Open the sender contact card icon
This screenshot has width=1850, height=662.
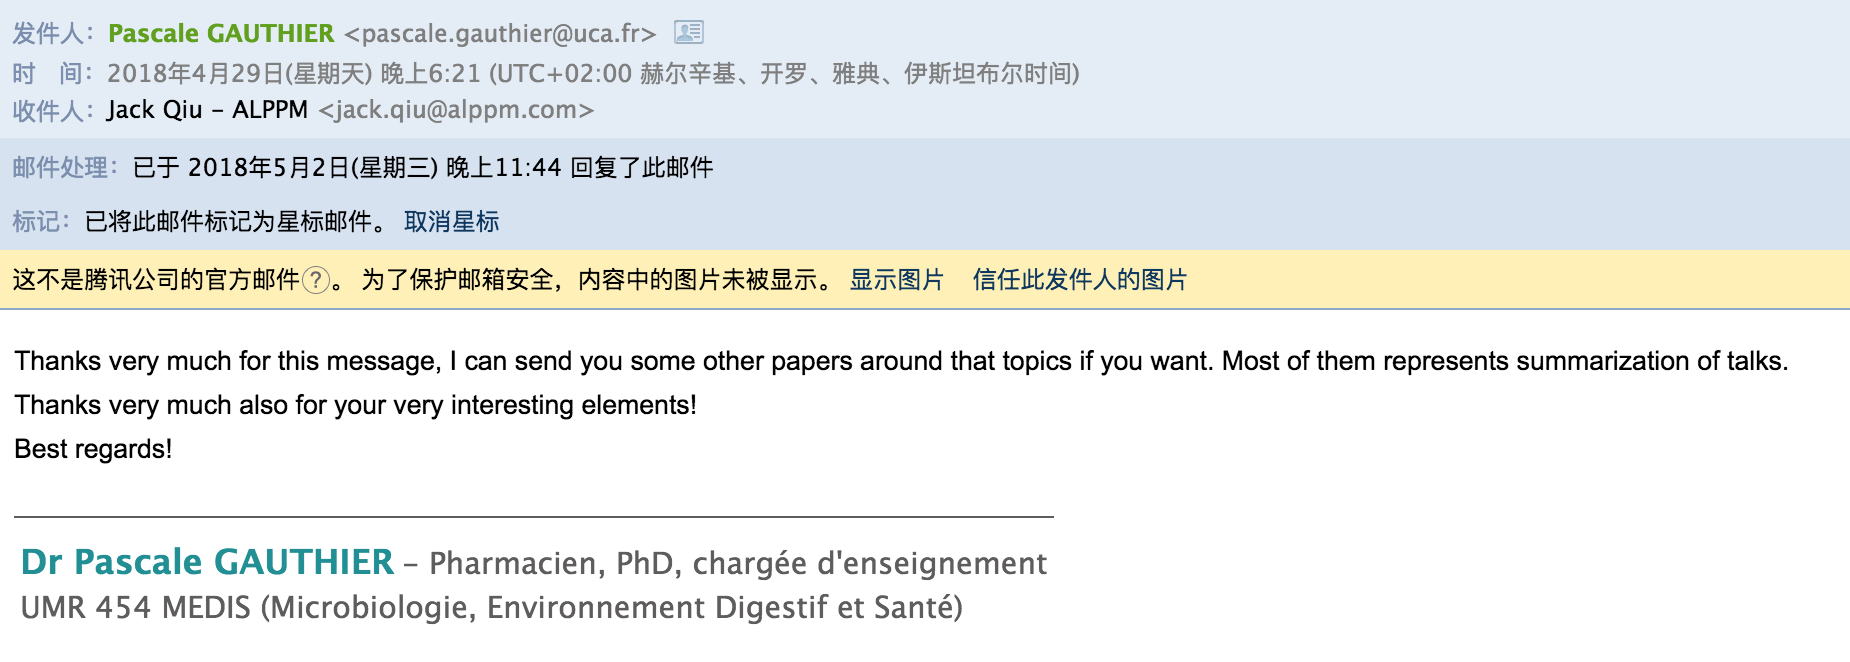(689, 33)
